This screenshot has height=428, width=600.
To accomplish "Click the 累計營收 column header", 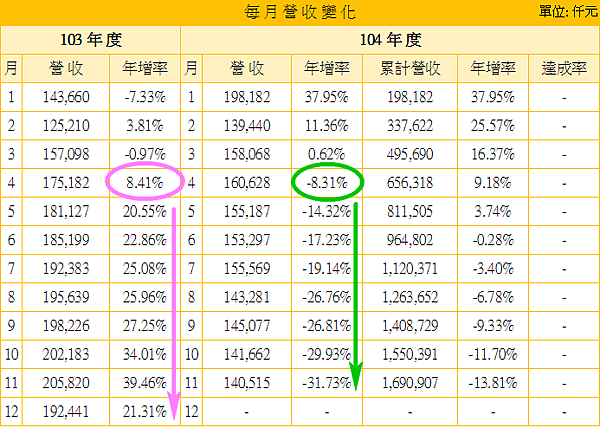I will tap(410, 68).
